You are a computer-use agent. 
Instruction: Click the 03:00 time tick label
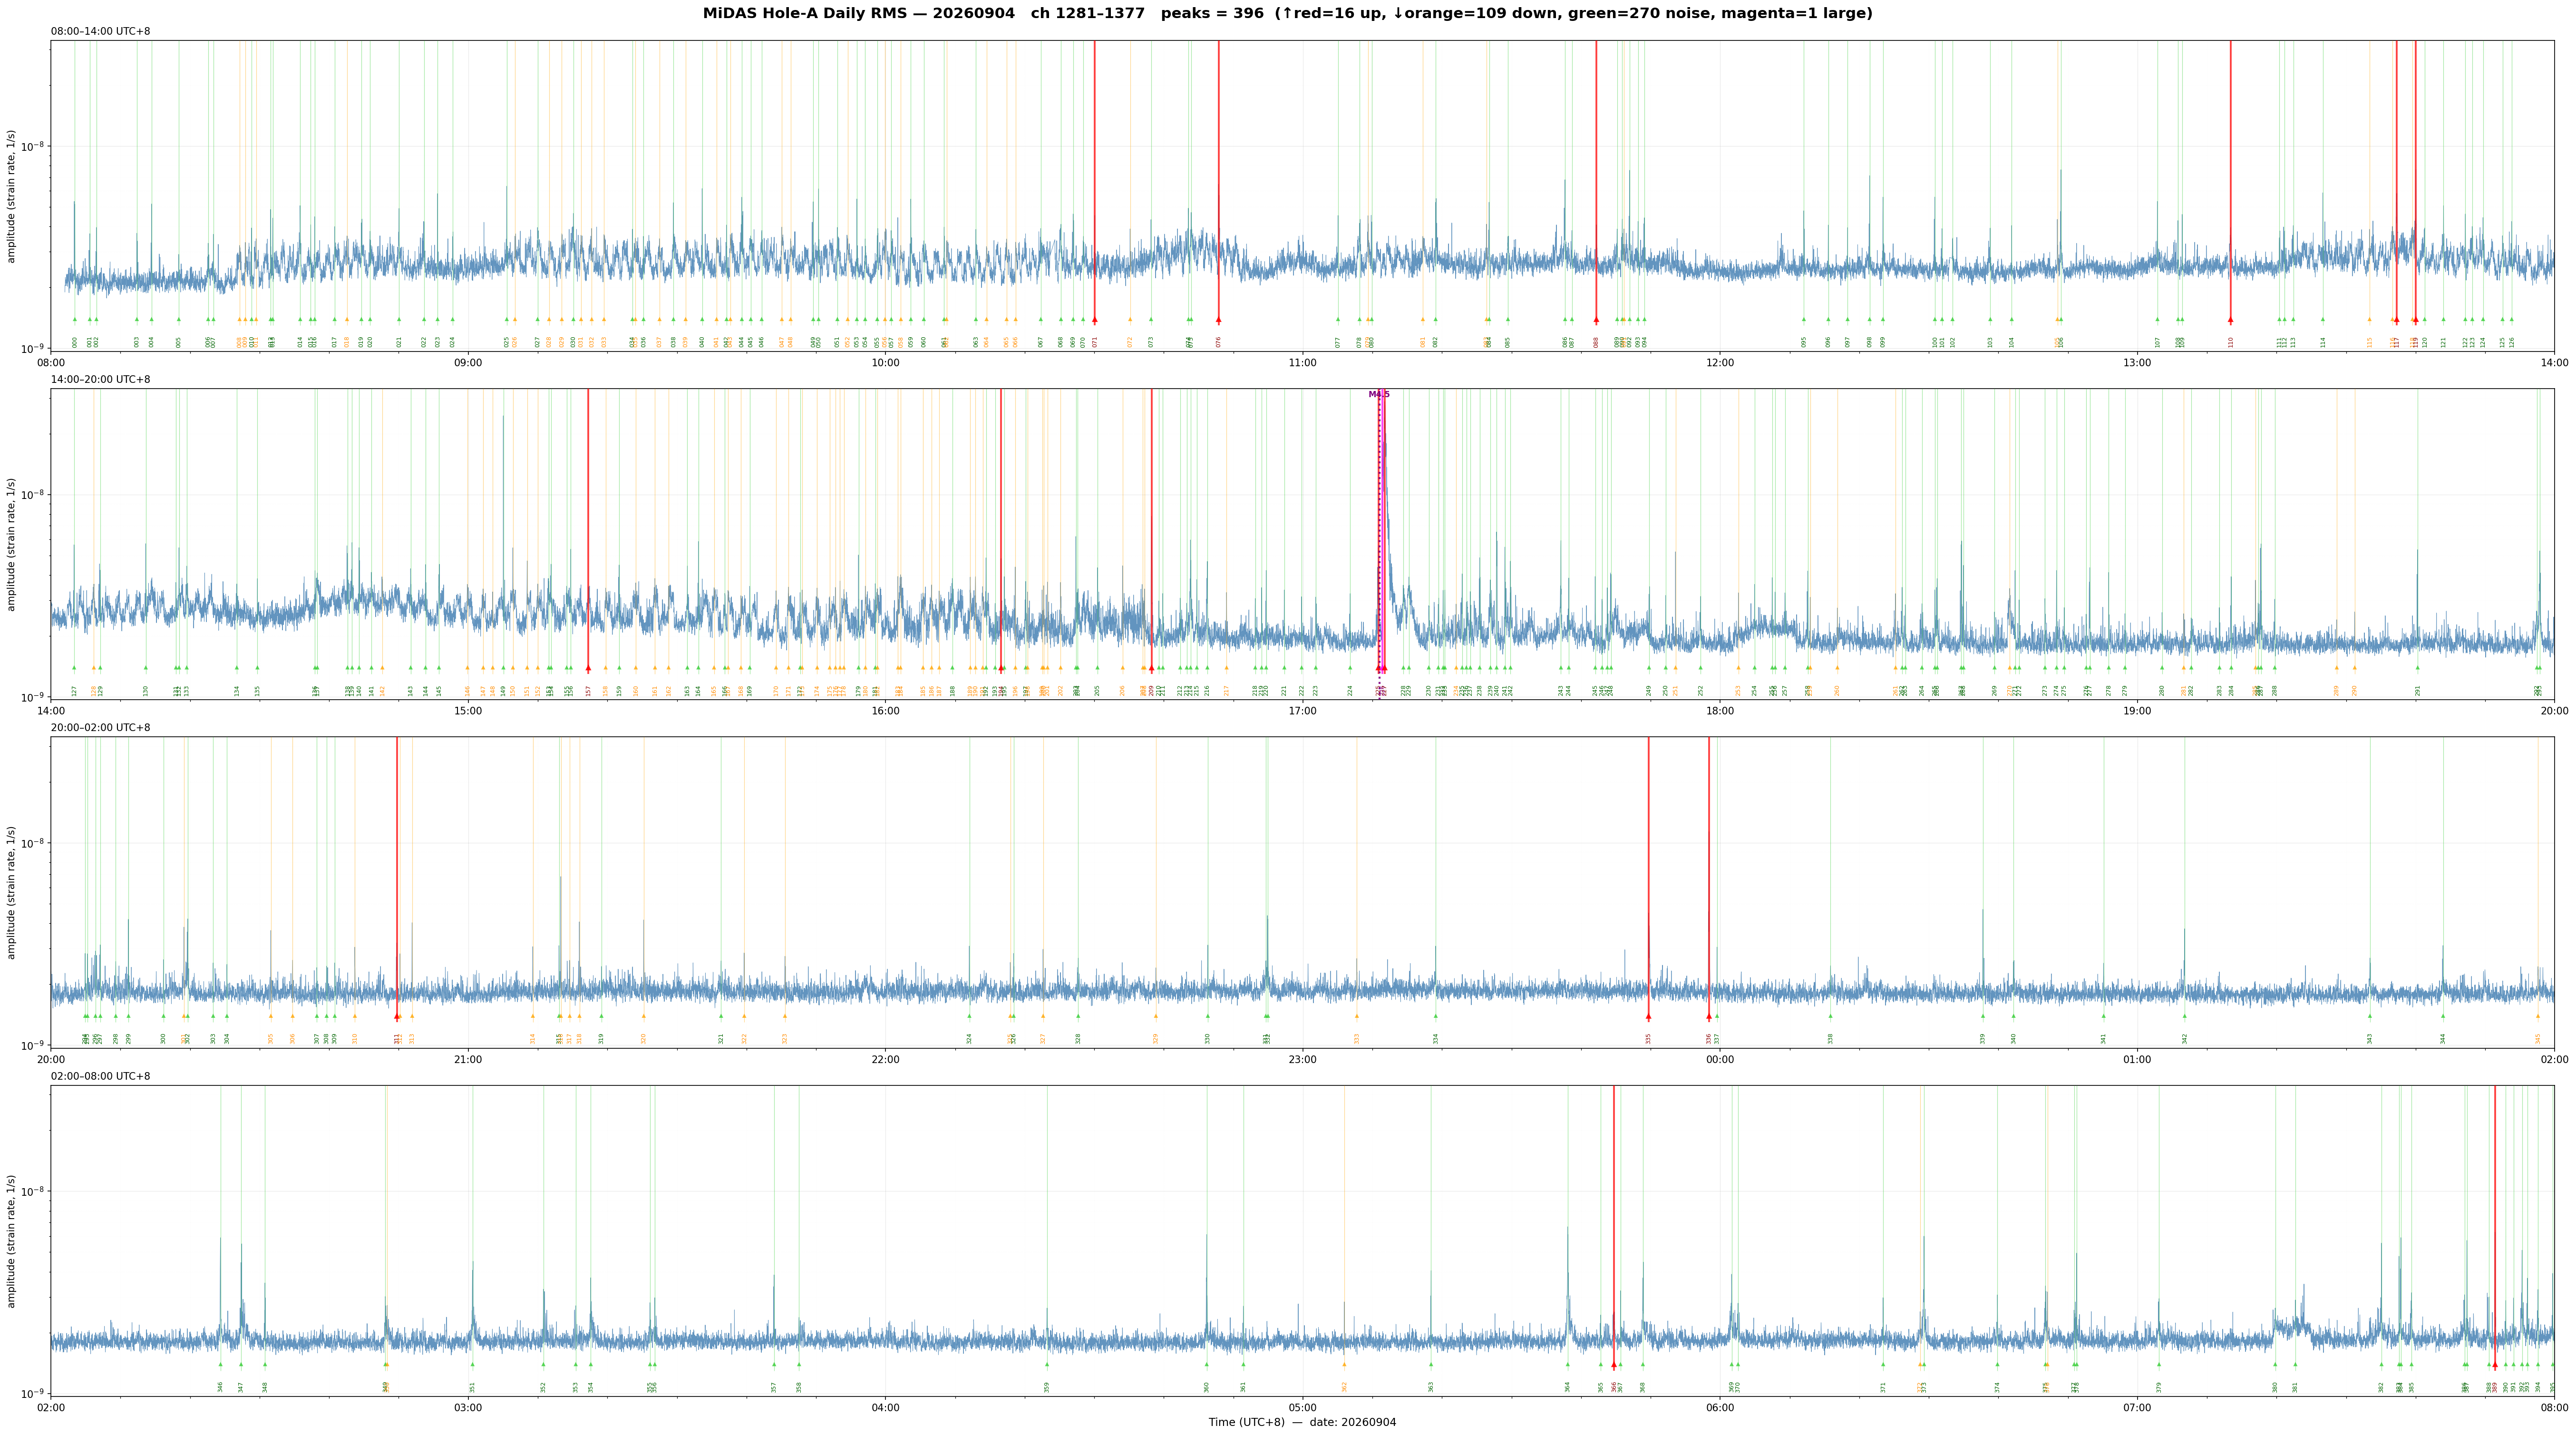tap(468, 1408)
